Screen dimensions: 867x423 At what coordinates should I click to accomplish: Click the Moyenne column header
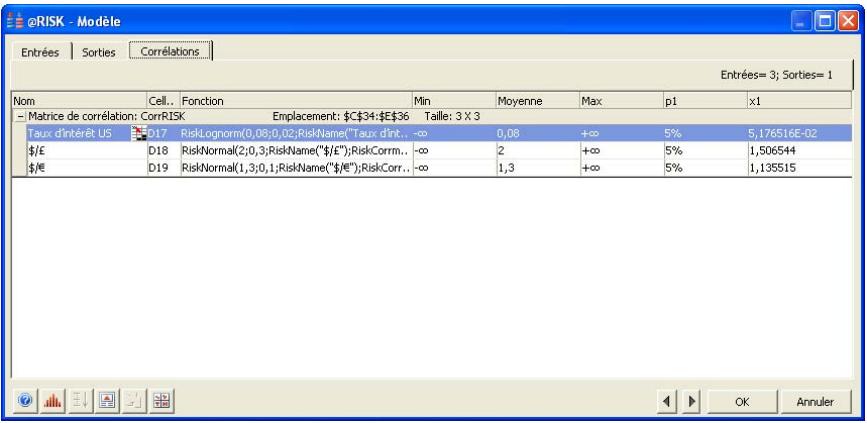[535, 101]
